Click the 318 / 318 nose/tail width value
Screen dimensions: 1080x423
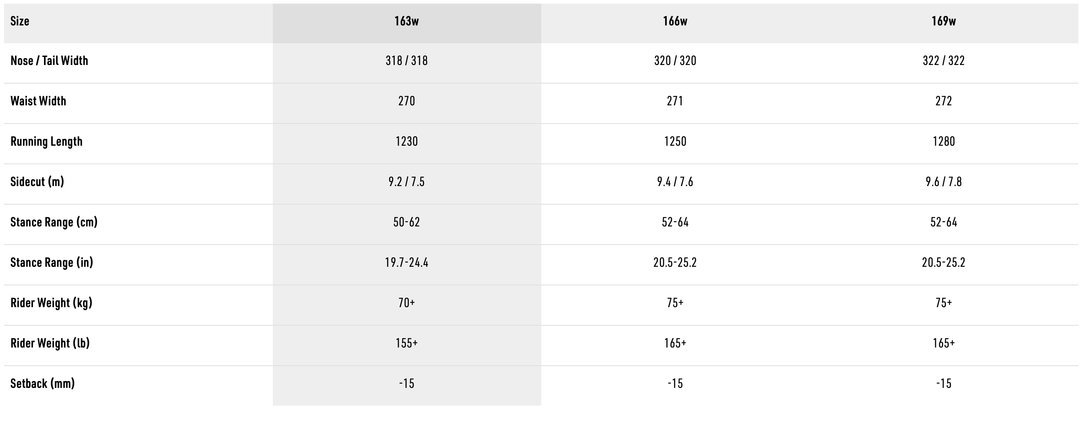coord(406,61)
